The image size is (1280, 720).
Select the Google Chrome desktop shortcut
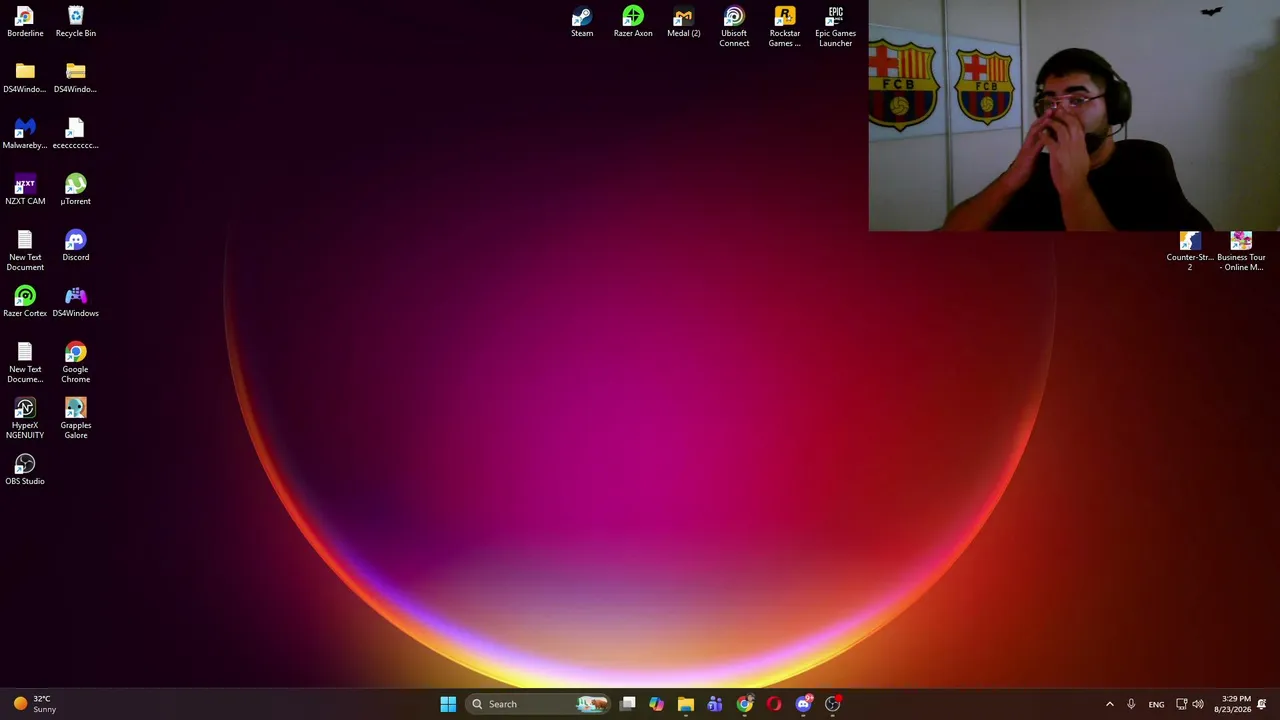(x=76, y=363)
